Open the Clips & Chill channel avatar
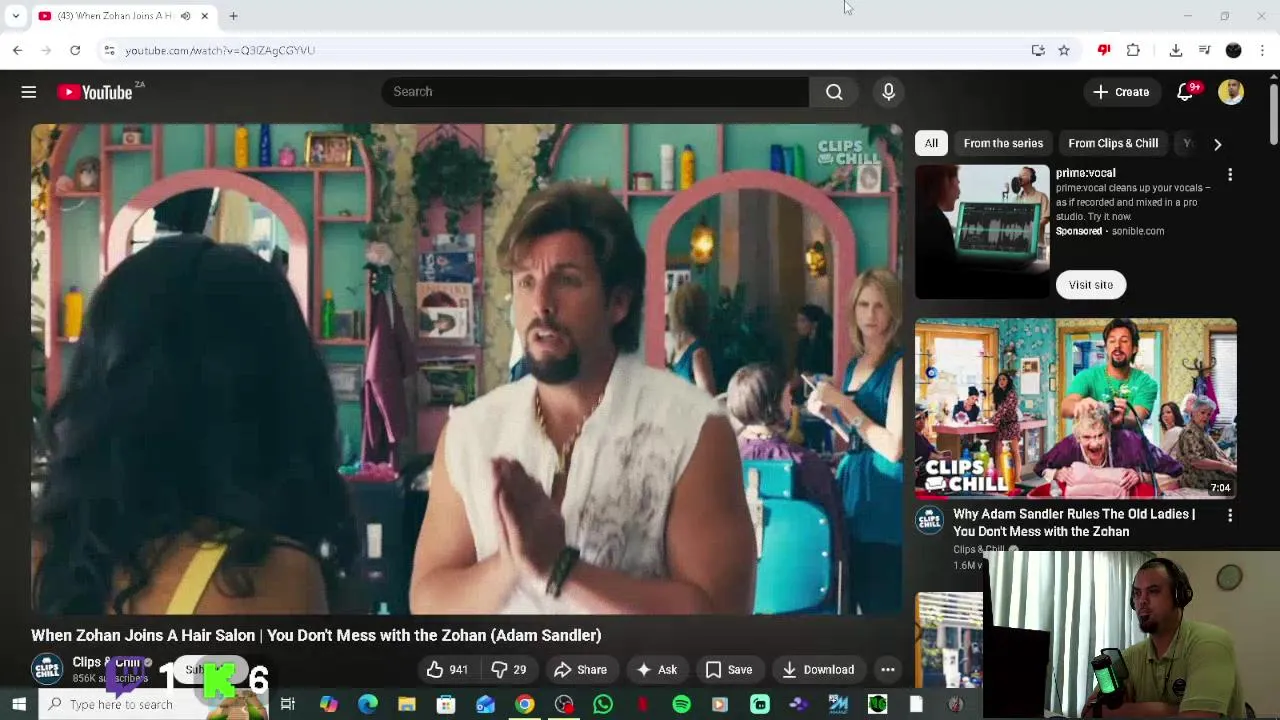The width and height of the screenshot is (1280, 720). [47, 669]
